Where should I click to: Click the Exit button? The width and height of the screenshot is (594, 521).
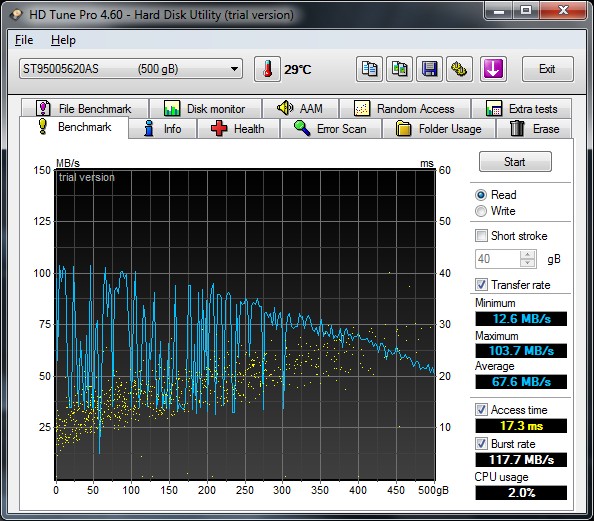pyautogui.click(x=547, y=69)
